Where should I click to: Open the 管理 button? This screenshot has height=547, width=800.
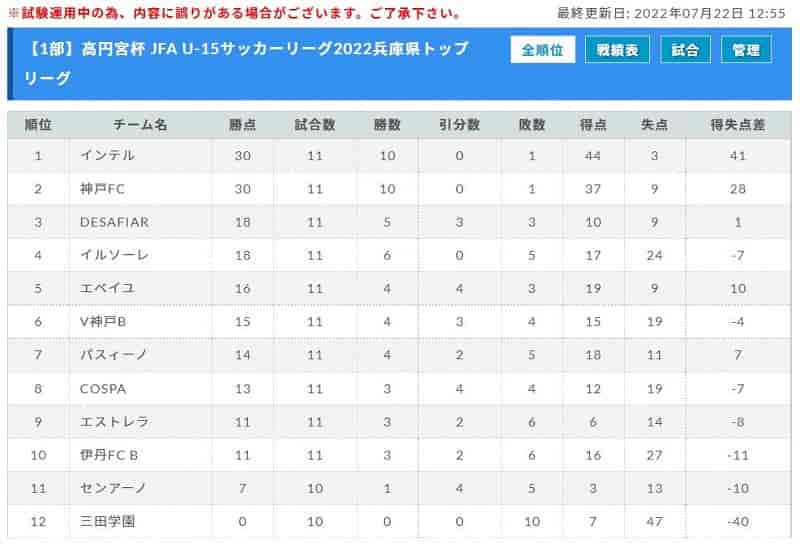[746, 49]
